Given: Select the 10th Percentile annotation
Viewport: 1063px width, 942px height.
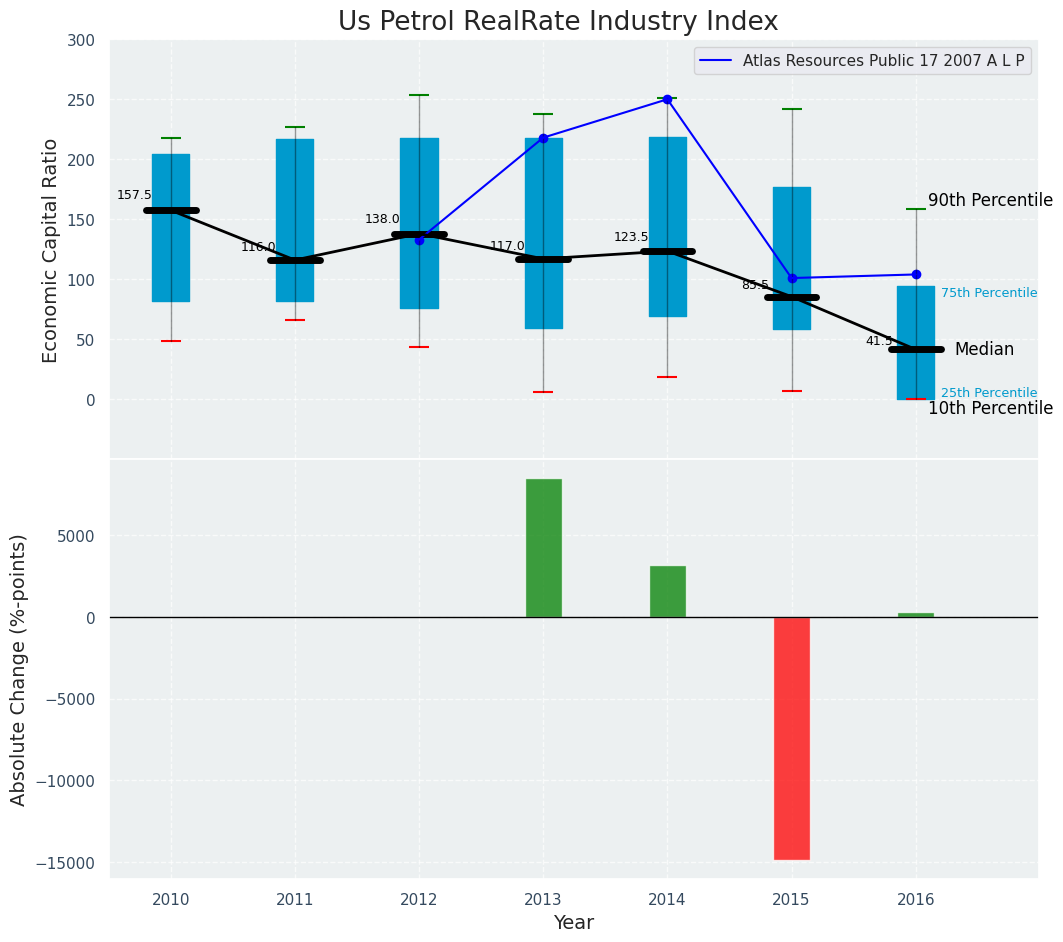Looking at the screenshot, I should [x=989, y=408].
